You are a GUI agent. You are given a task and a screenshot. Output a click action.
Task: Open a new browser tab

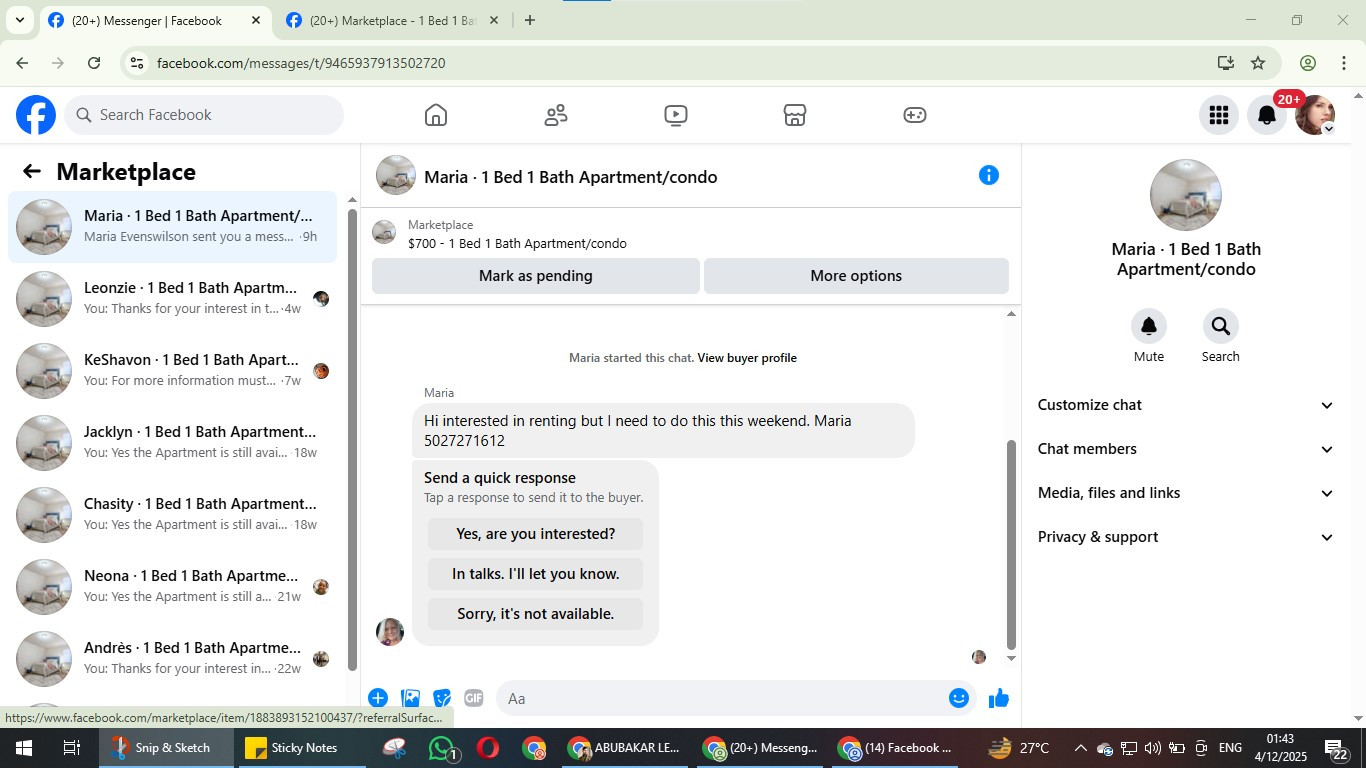point(530,20)
